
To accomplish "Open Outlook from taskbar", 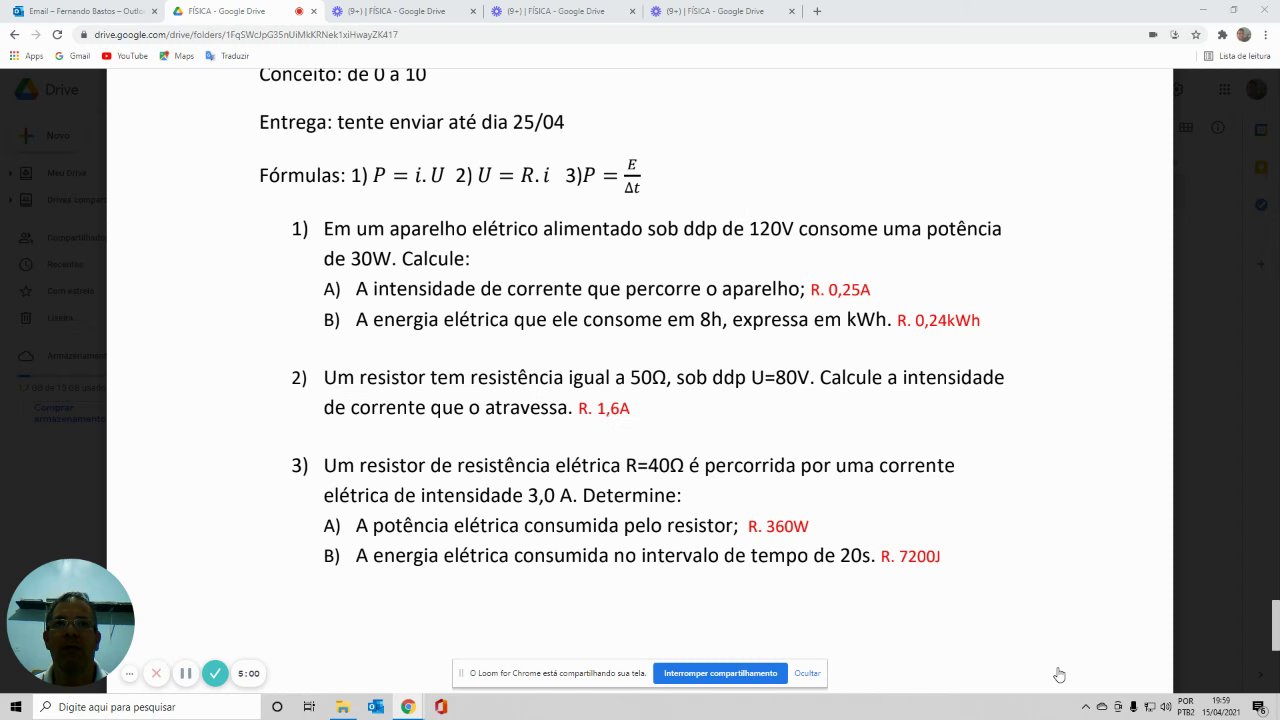I will [x=376, y=707].
